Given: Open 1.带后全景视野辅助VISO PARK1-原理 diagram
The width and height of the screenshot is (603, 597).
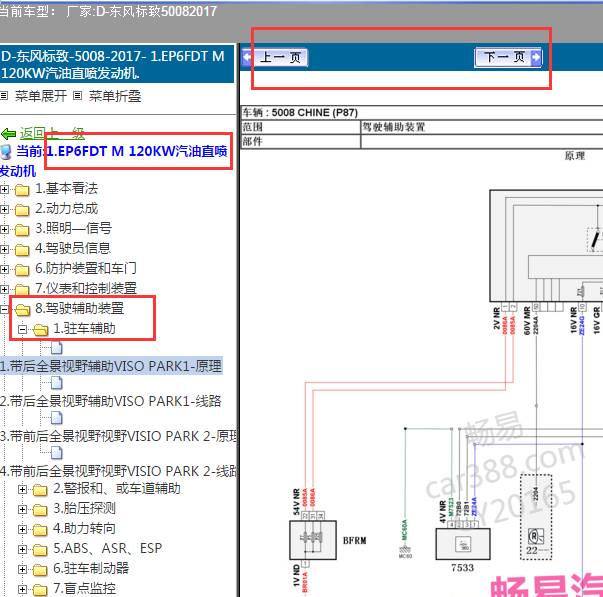Looking at the screenshot, I should point(111,366).
